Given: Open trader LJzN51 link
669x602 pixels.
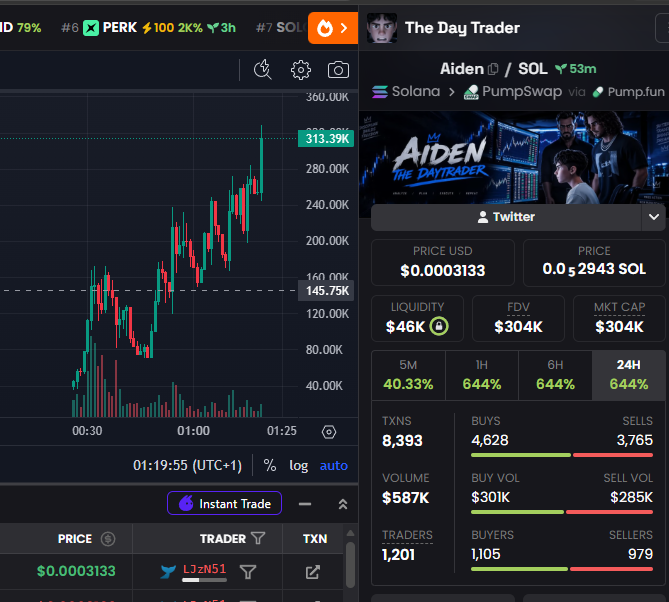Looking at the screenshot, I should pyautogui.click(x=204, y=569).
